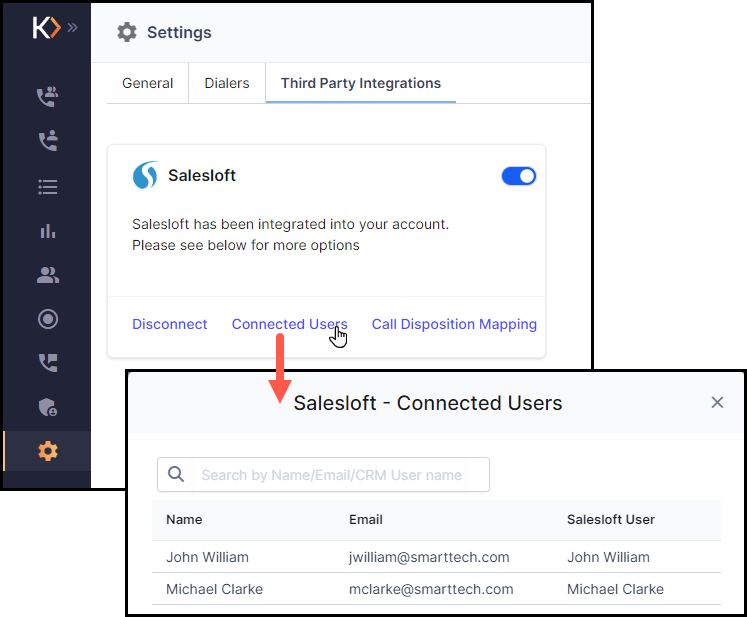Open the single-agent phone icon in sidebar
The image size is (747, 617).
[x=48, y=141]
